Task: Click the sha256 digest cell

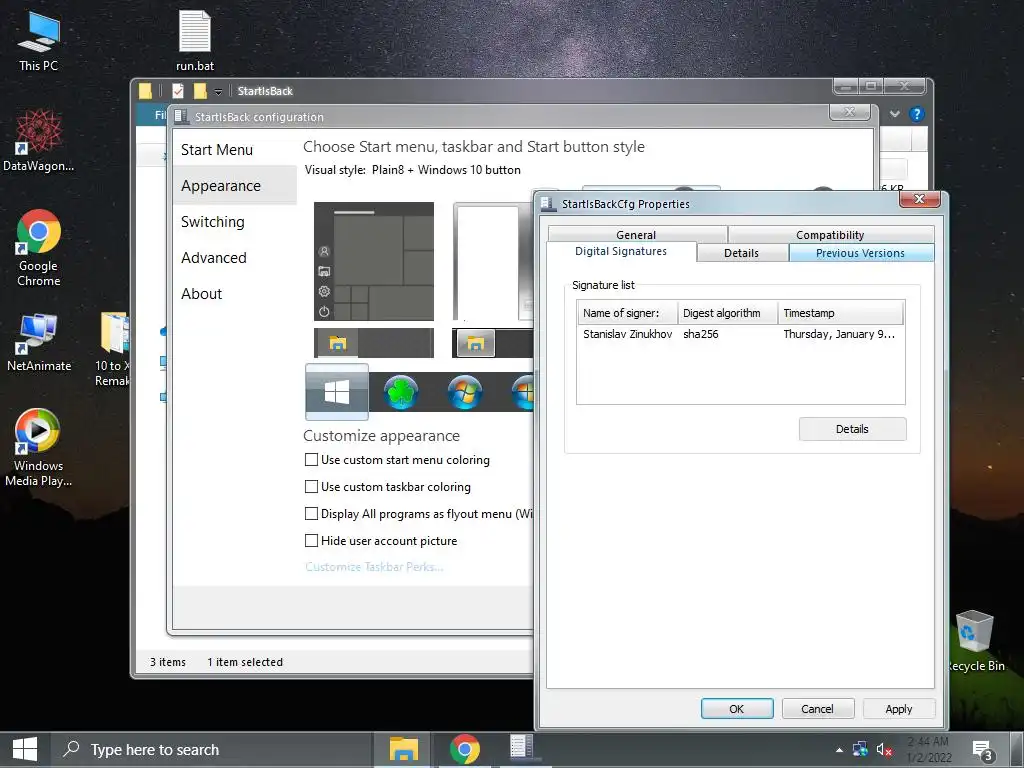Action: coord(701,334)
